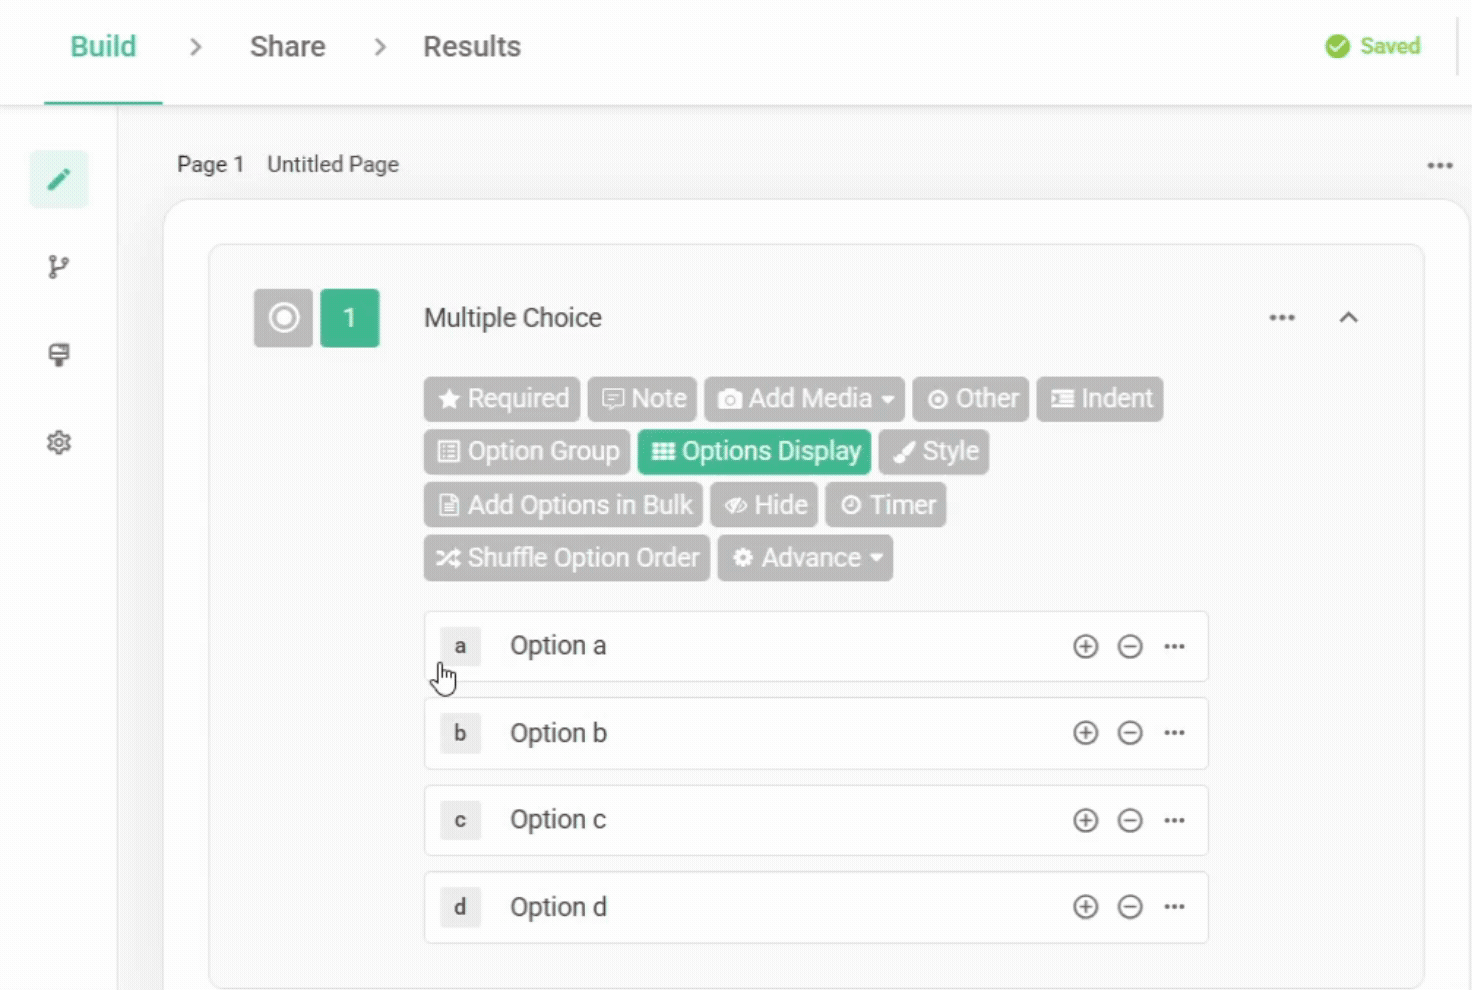The height and width of the screenshot is (990, 1472).
Task: Open survey settings gear in sidebar
Action: point(58,442)
